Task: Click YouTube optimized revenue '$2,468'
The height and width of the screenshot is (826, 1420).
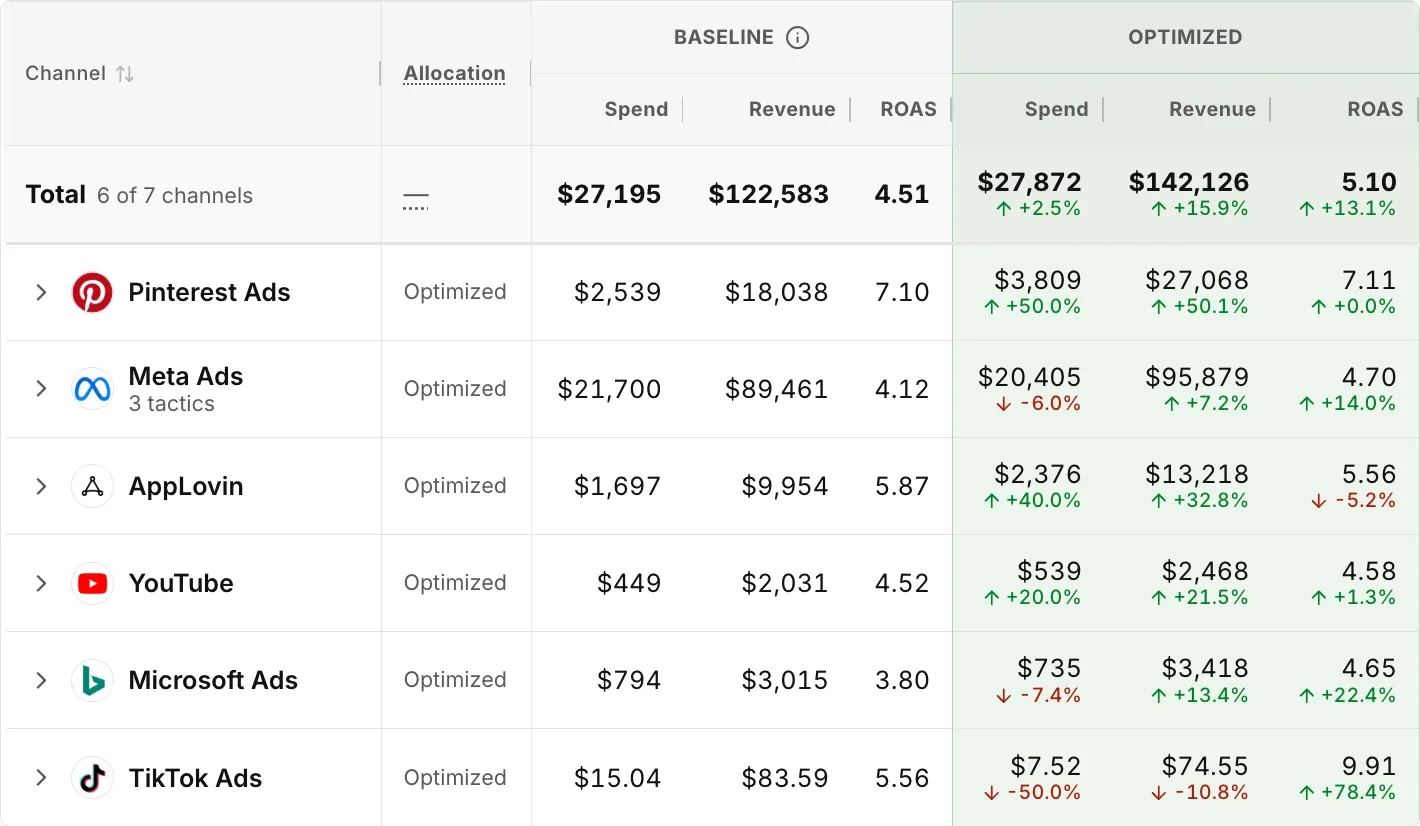Action: point(1205,572)
